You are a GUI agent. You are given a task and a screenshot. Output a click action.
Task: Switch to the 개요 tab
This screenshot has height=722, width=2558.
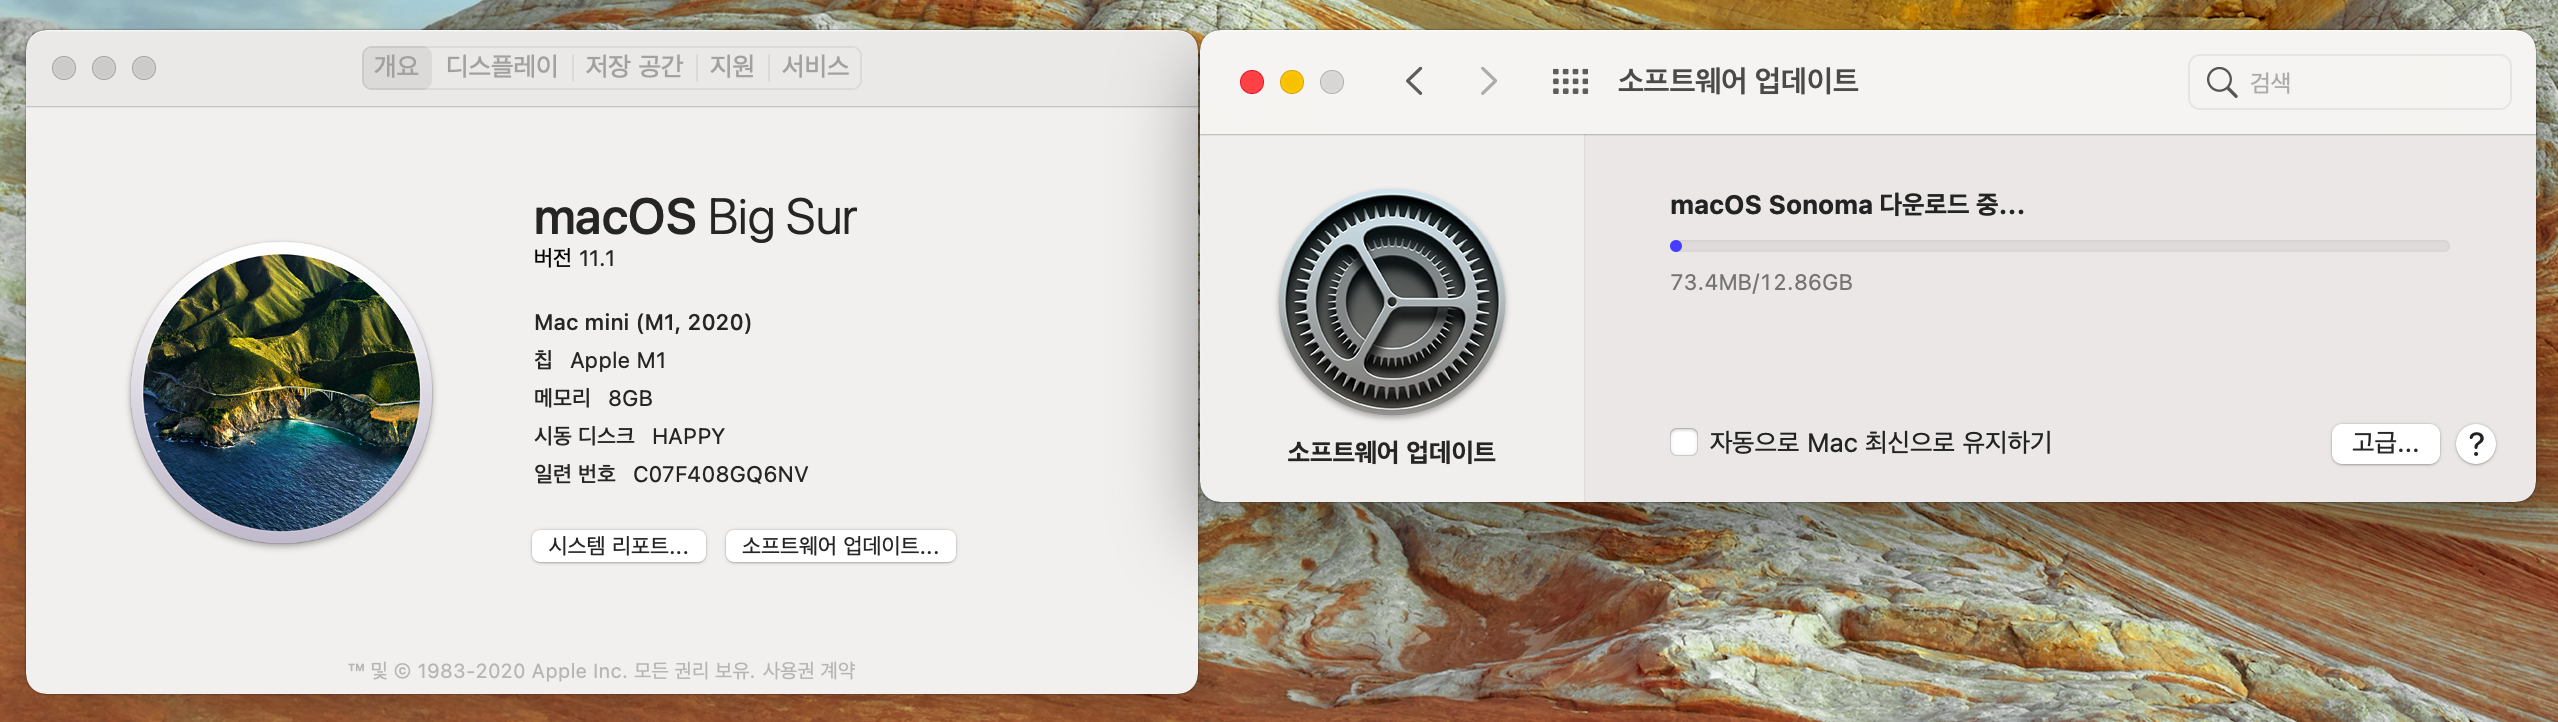tap(396, 67)
